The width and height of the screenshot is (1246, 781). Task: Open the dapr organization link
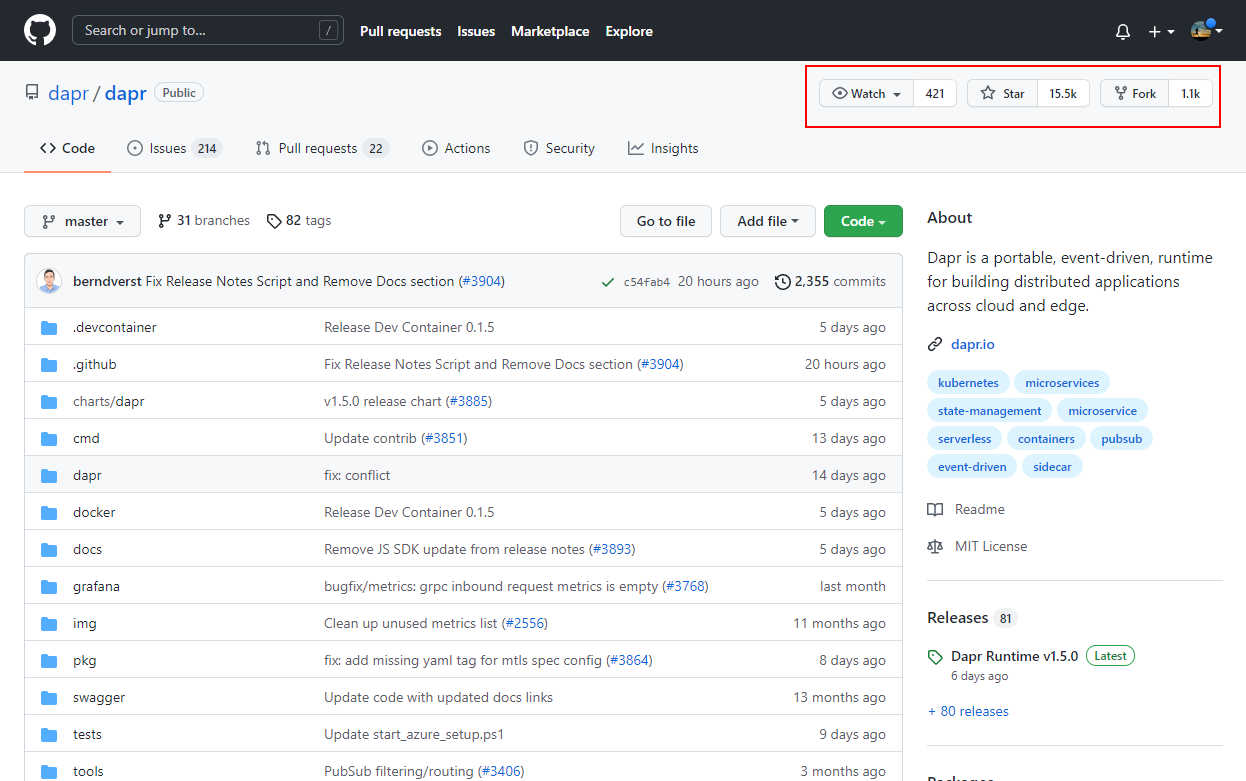(x=68, y=93)
